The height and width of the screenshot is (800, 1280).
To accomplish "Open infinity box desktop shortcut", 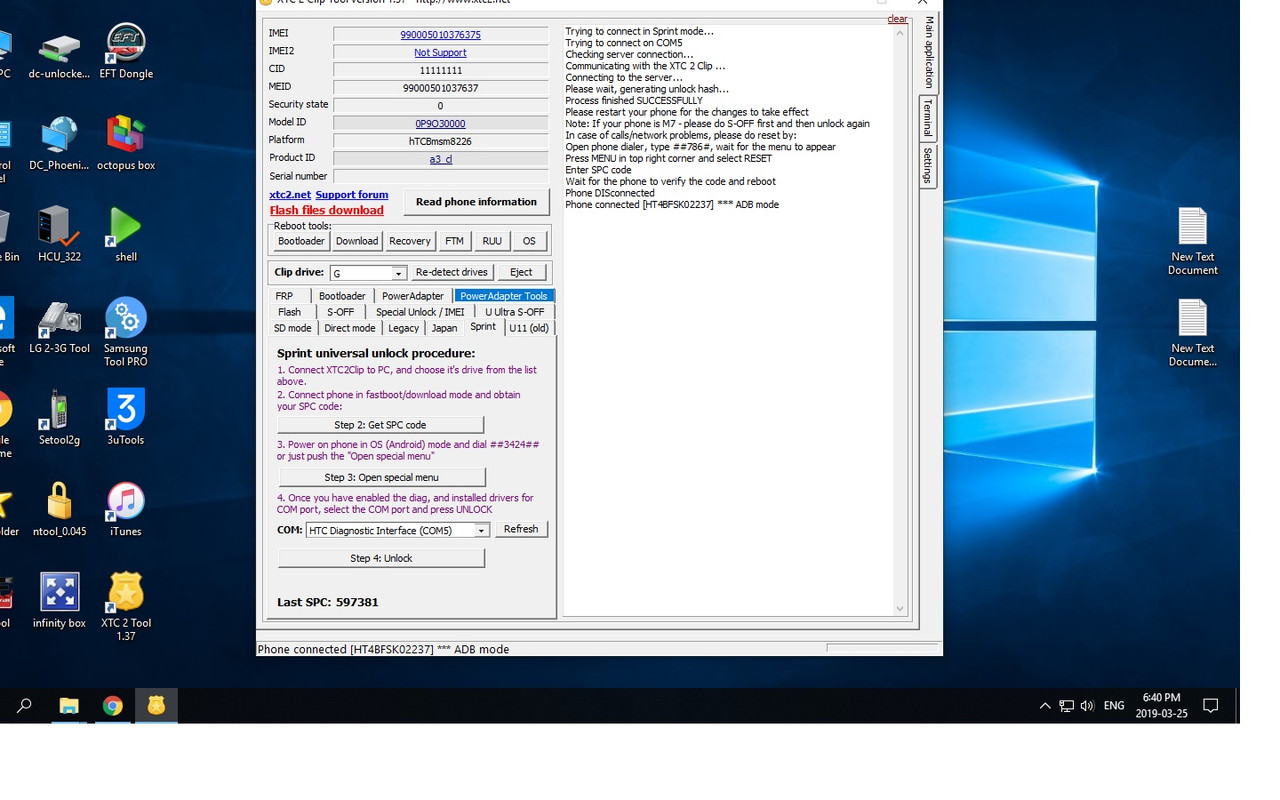I will tap(59, 601).
